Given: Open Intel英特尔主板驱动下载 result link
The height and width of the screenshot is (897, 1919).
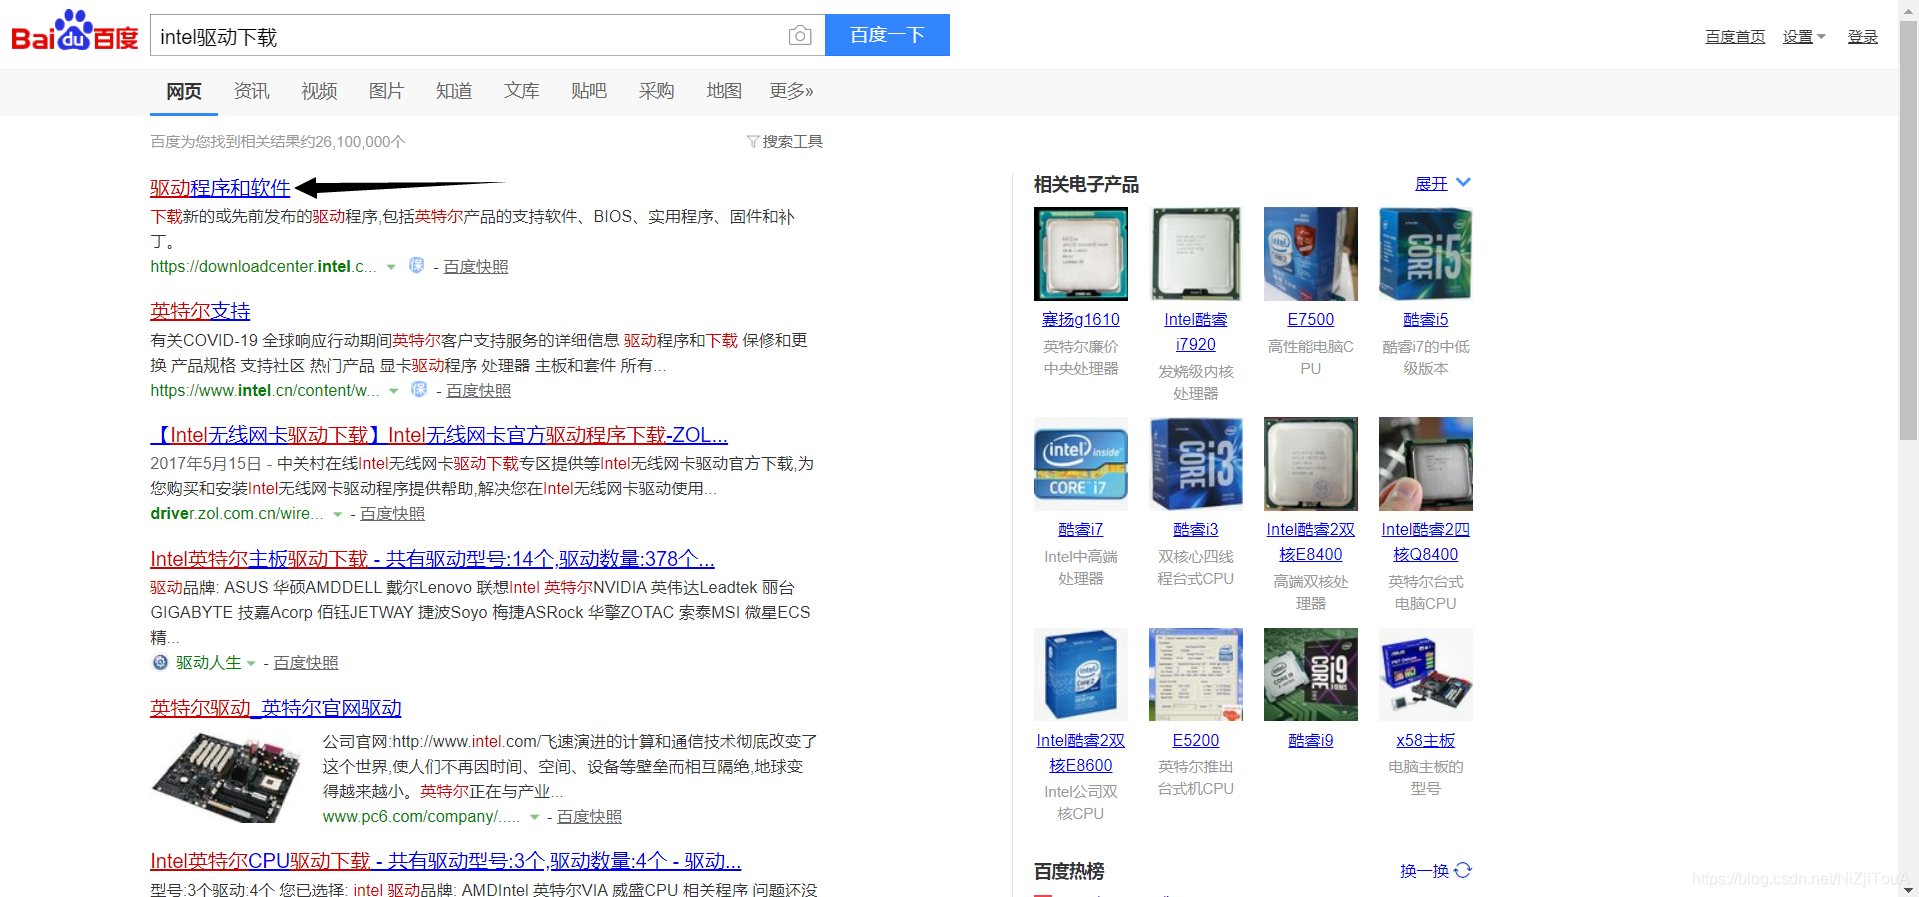Looking at the screenshot, I should [x=432, y=559].
